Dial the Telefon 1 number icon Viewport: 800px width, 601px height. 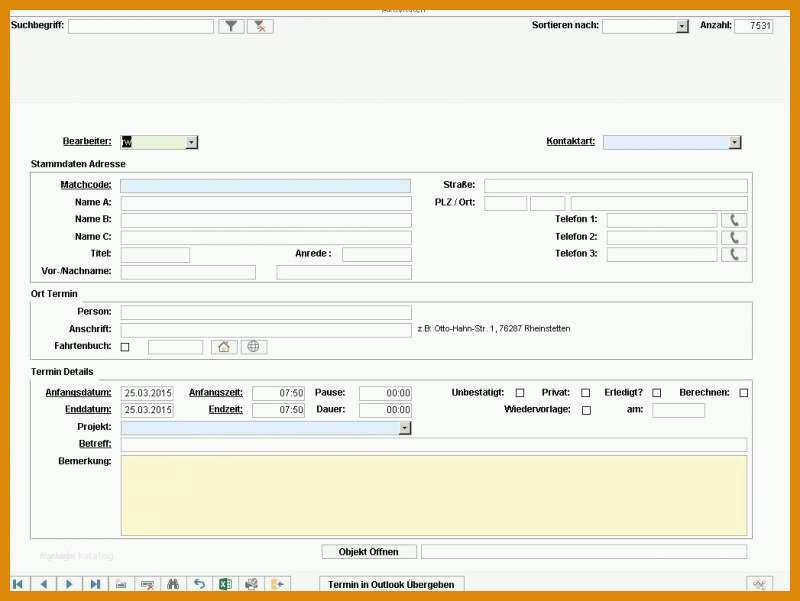point(734,220)
